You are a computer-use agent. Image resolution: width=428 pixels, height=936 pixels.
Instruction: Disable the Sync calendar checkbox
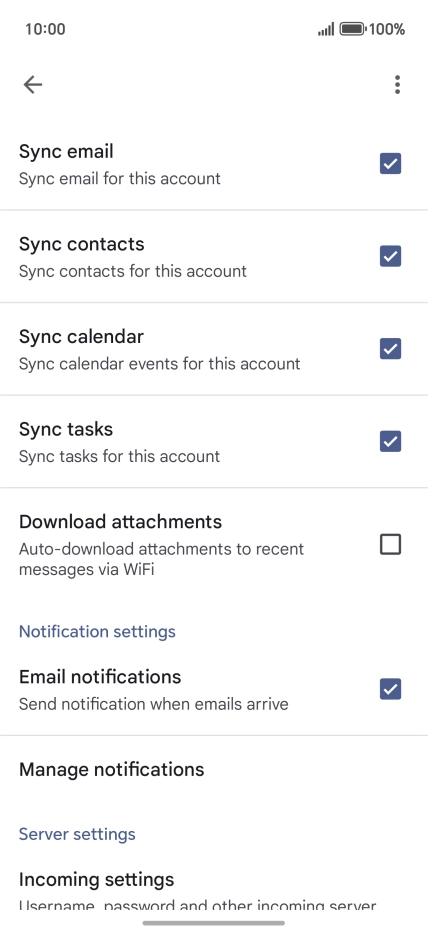point(390,349)
